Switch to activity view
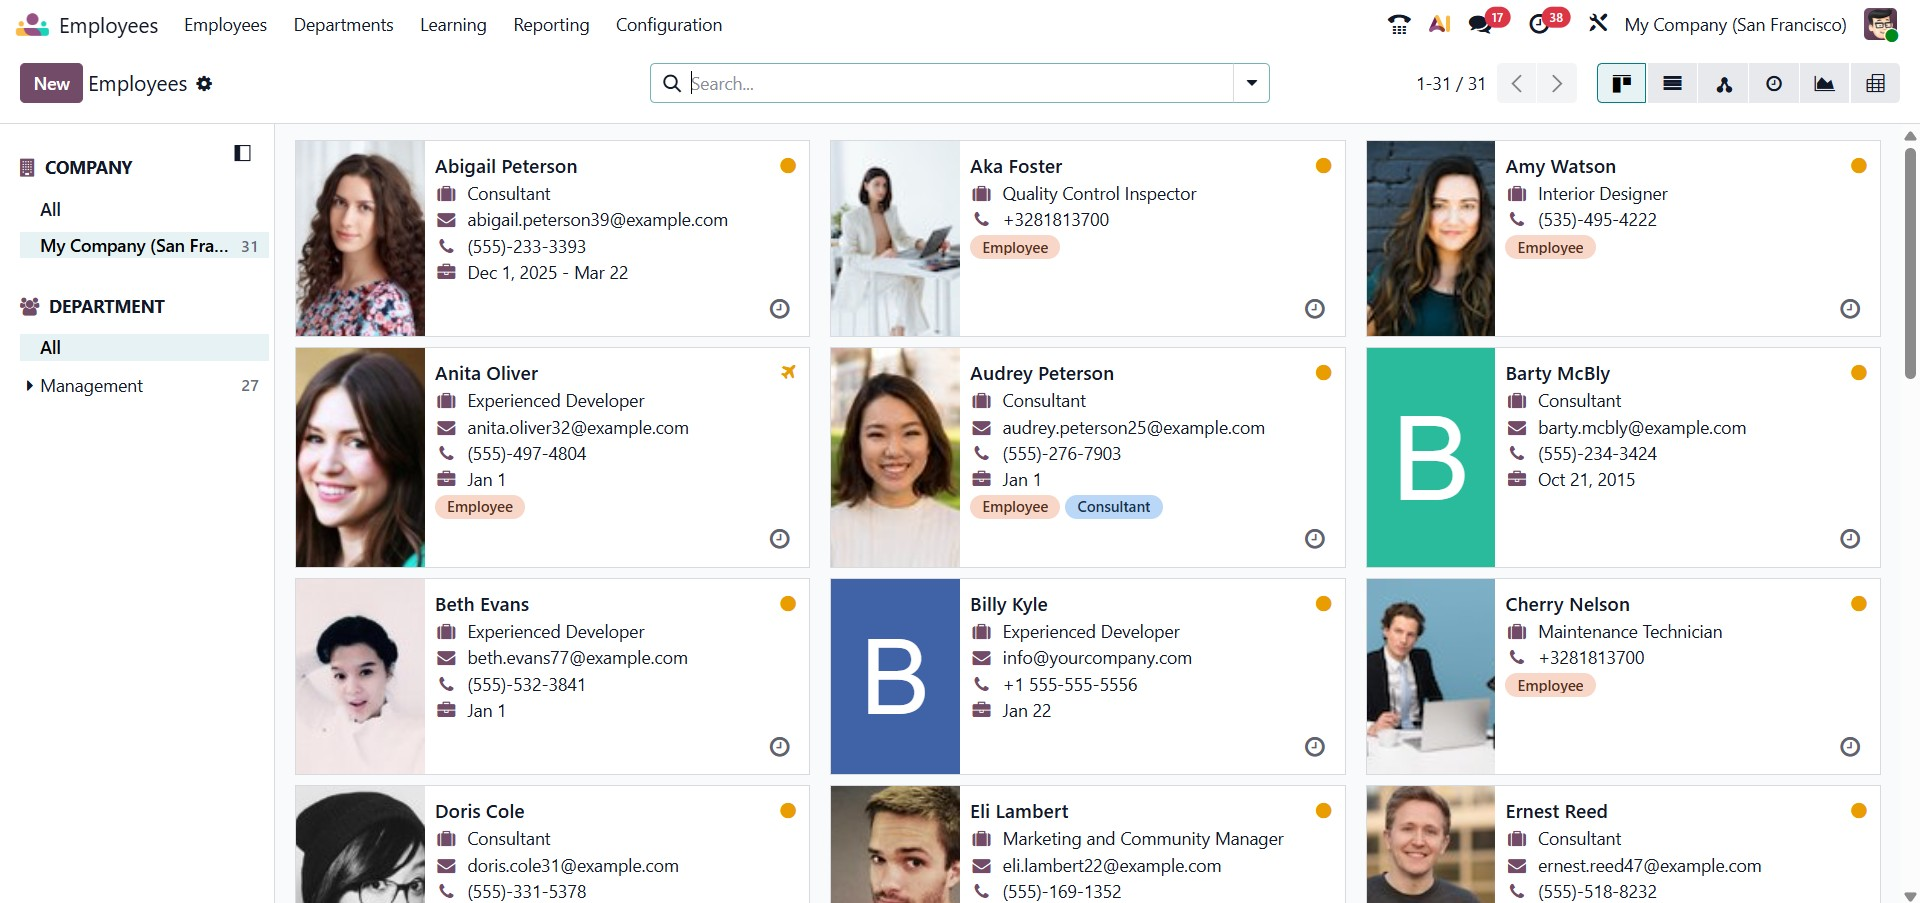 [1773, 84]
